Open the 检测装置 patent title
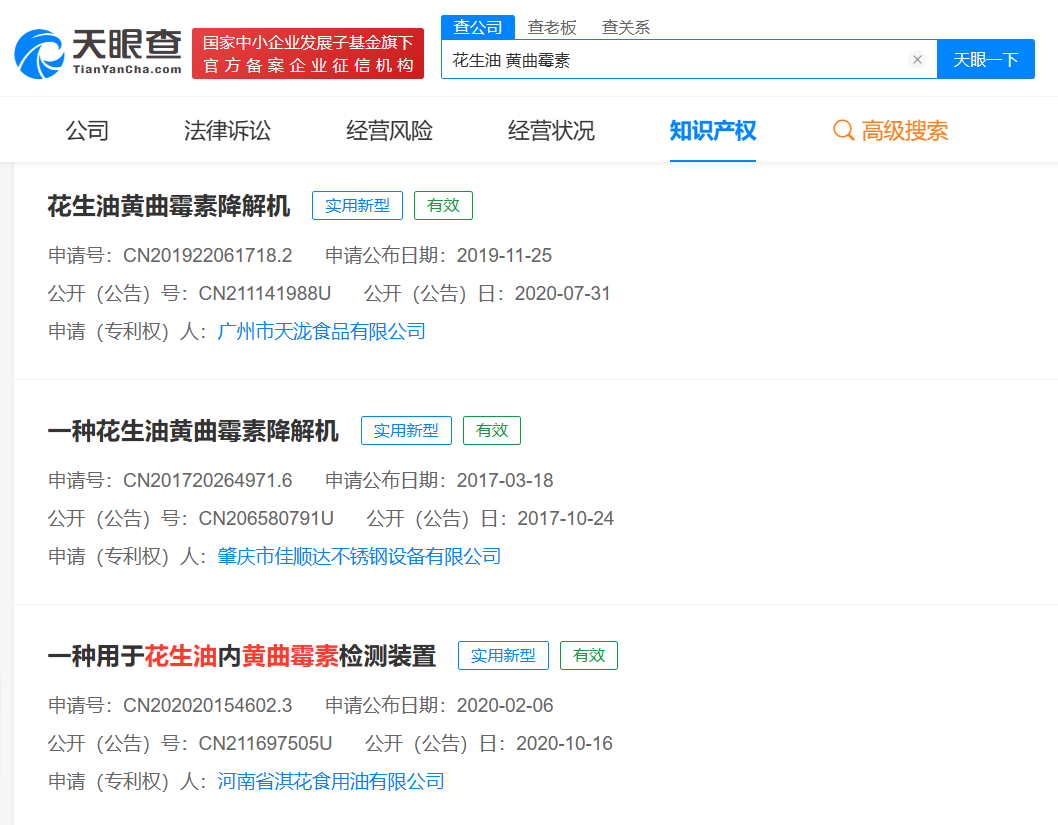The width and height of the screenshot is (1058, 825). point(242,656)
